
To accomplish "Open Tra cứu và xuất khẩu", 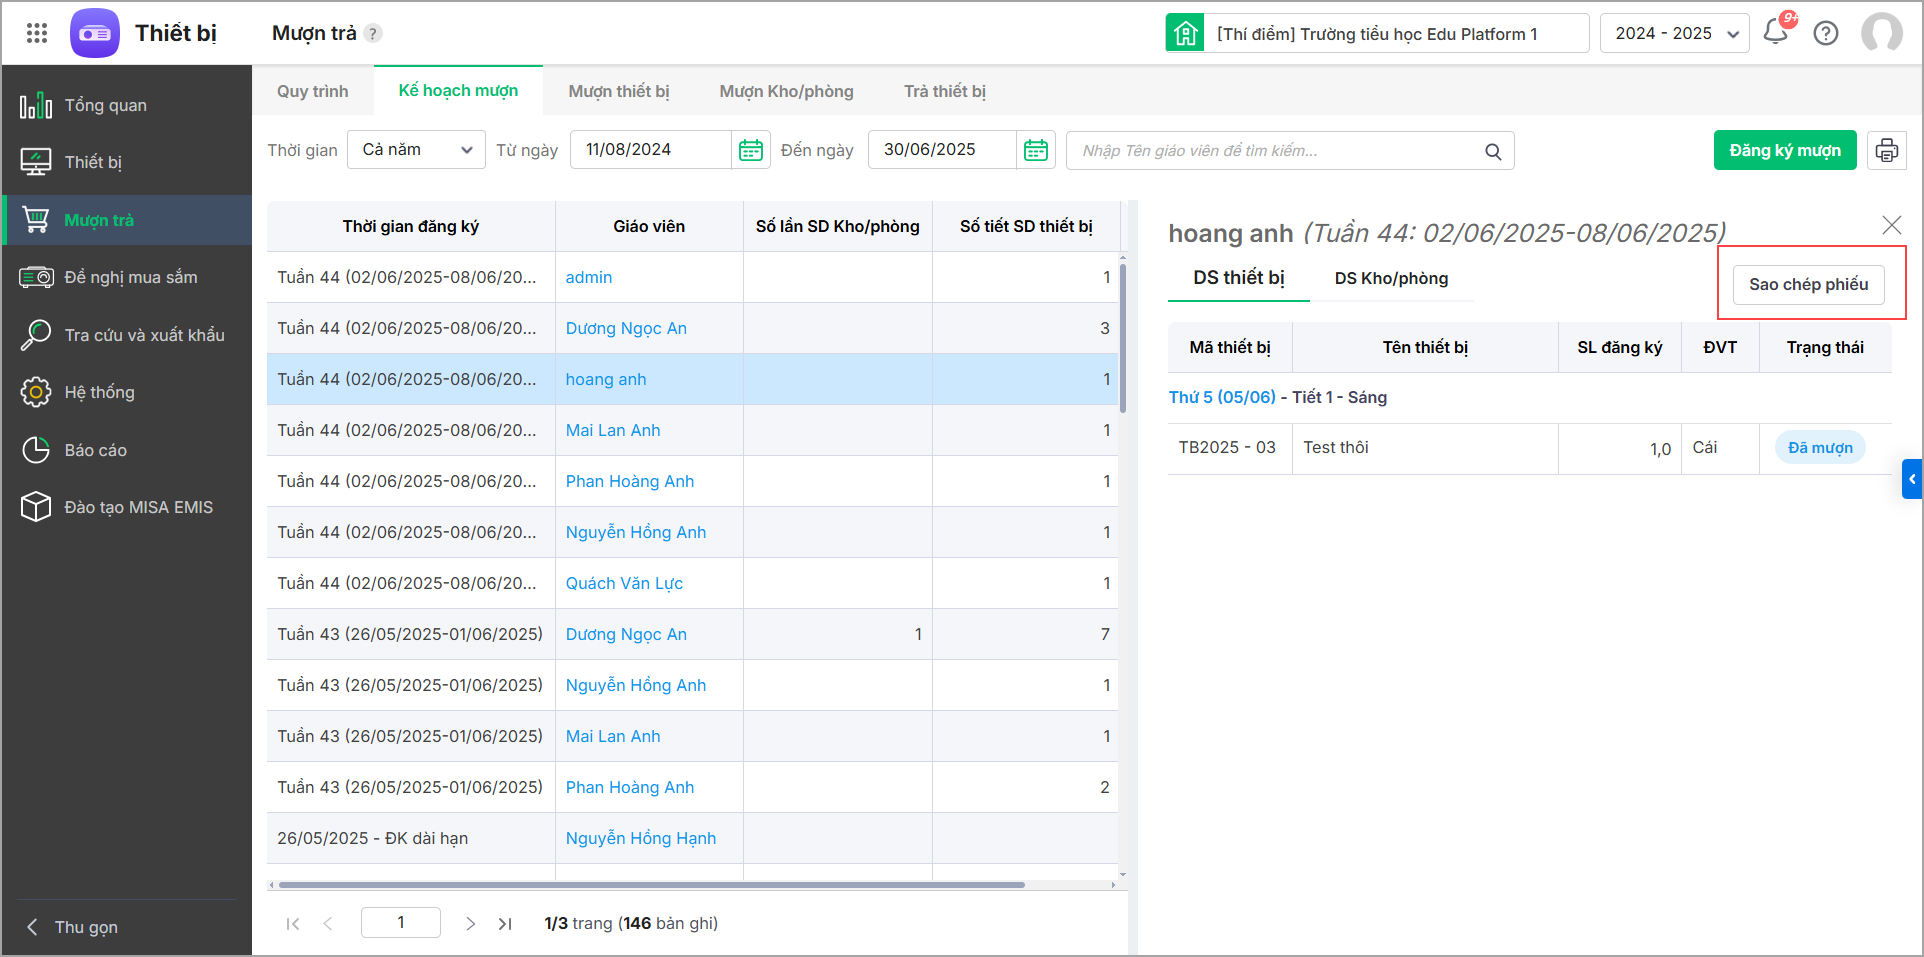I will 127,335.
